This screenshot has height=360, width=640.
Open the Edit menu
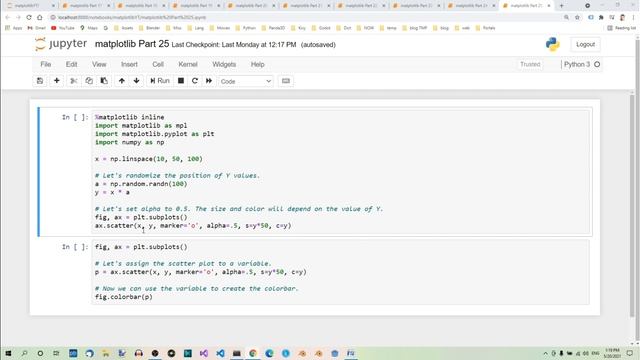point(71,64)
